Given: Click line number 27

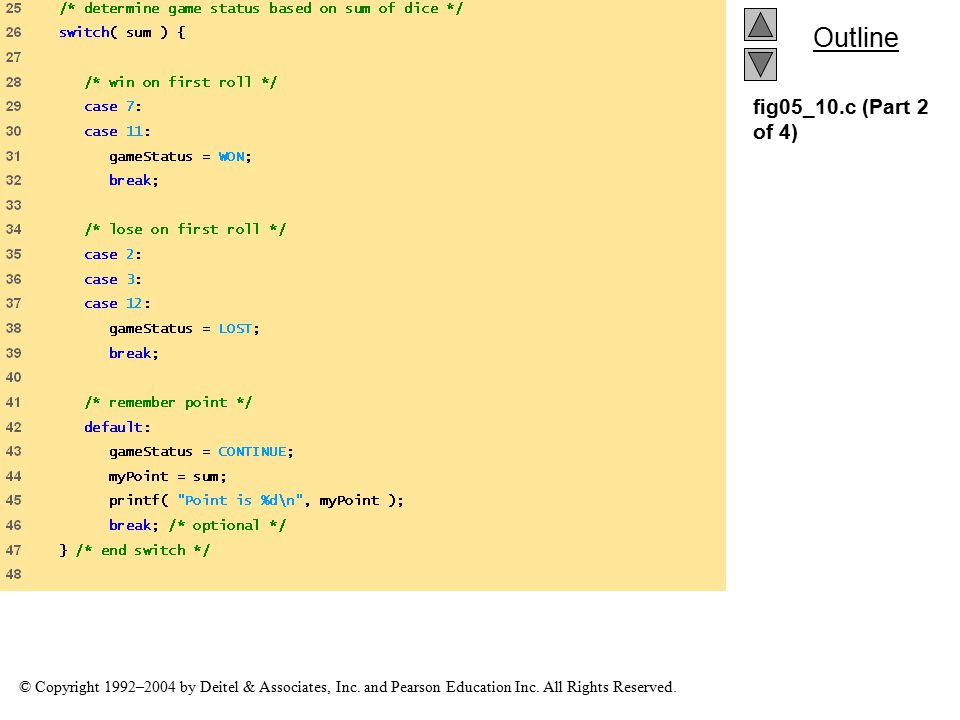Looking at the screenshot, I should [13, 58].
